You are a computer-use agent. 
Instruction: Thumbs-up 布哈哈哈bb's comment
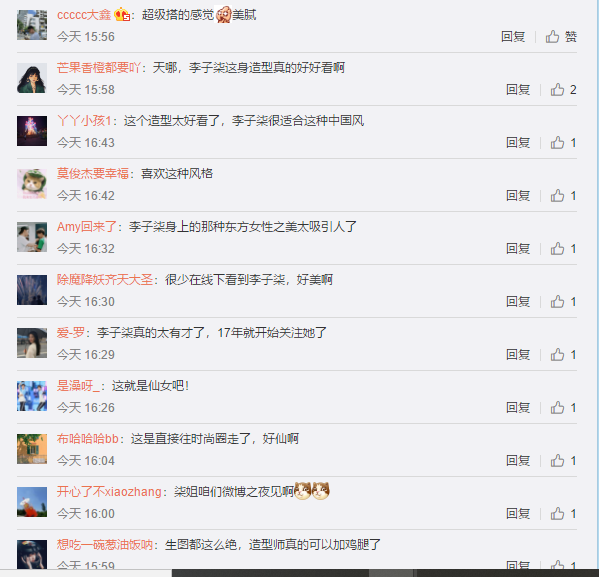click(x=563, y=461)
